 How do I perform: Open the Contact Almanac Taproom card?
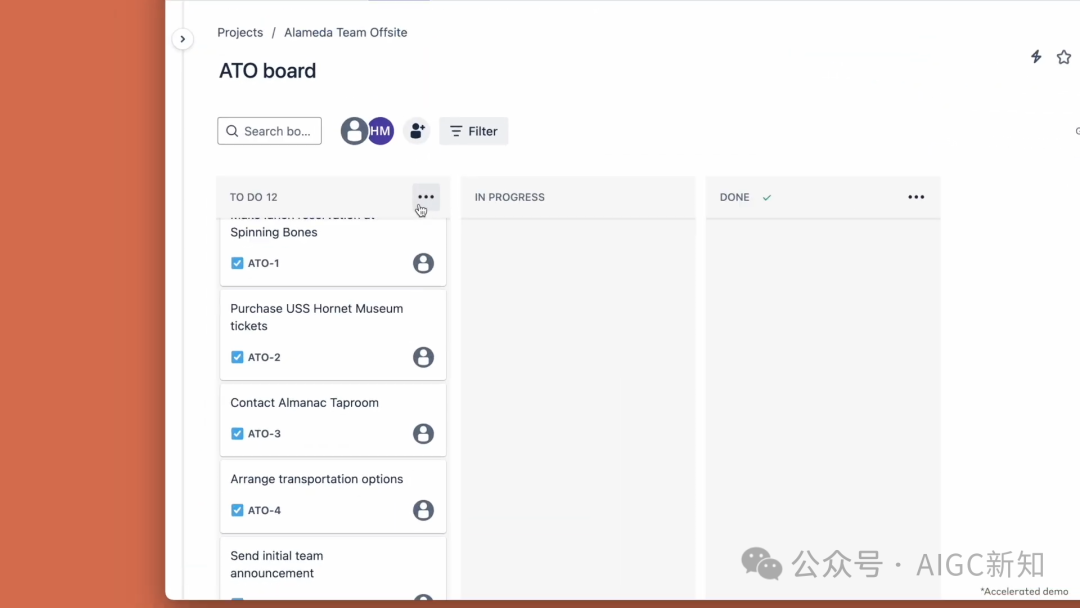(x=333, y=420)
